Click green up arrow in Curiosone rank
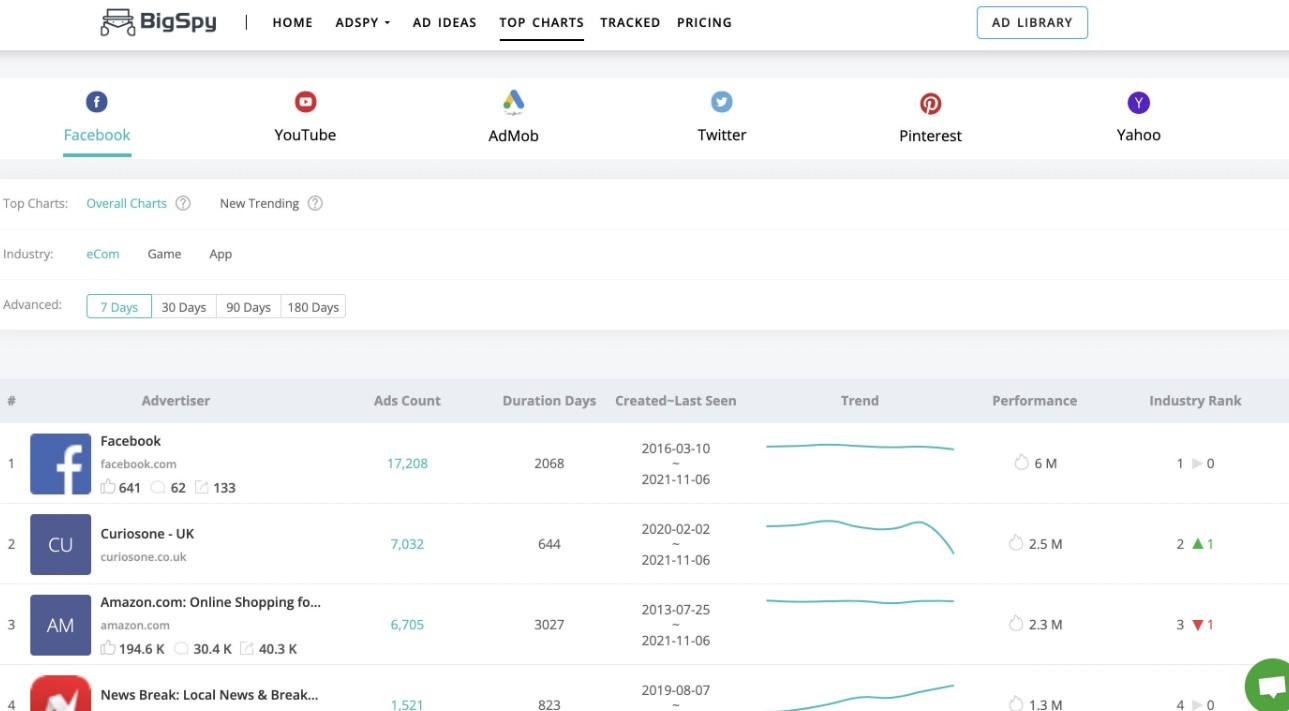The height and width of the screenshot is (711, 1289). click(1197, 544)
